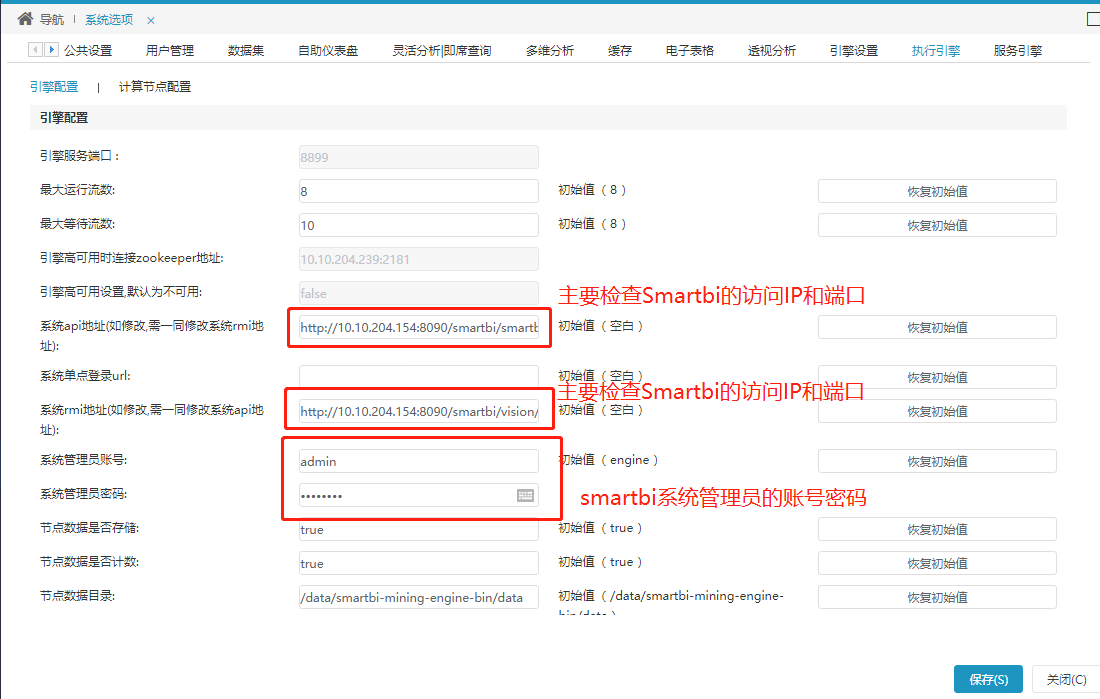The height and width of the screenshot is (699, 1100).
Task: Click the 引擎配置 section header
Action: pyautogui.click(x=549, y=118)
